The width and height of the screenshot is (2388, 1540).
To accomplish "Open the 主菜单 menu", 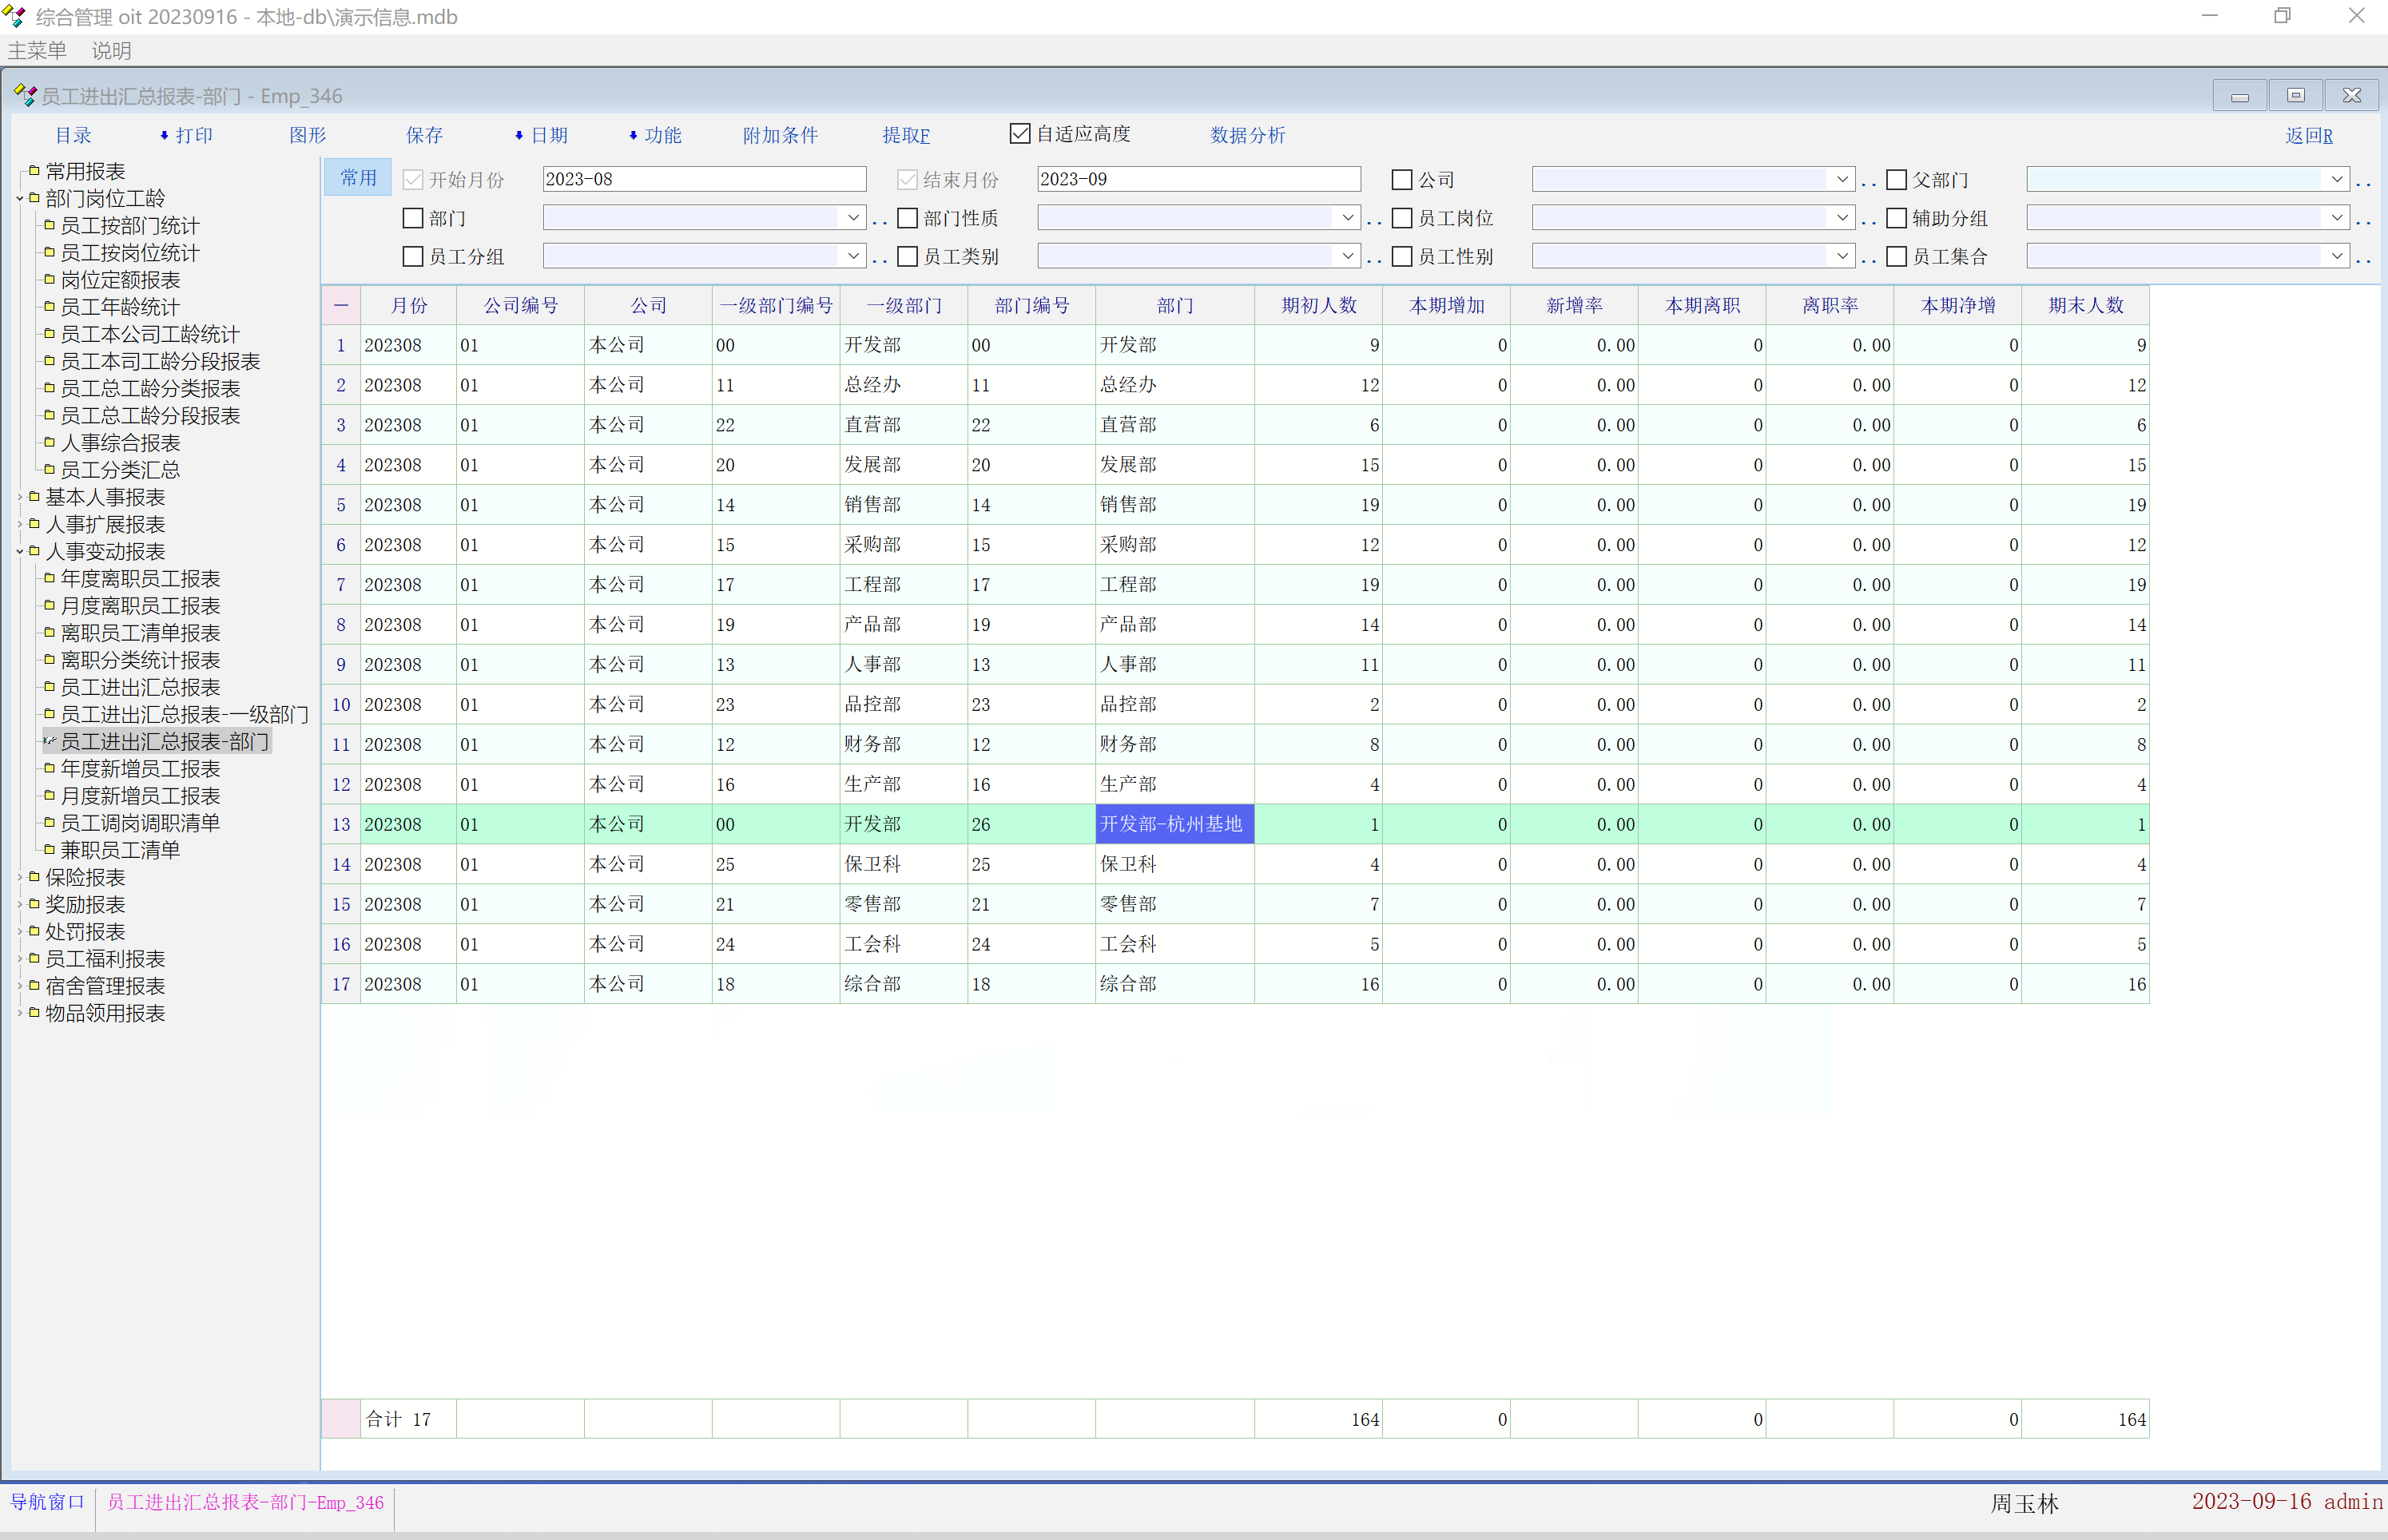I will (37, 50).
